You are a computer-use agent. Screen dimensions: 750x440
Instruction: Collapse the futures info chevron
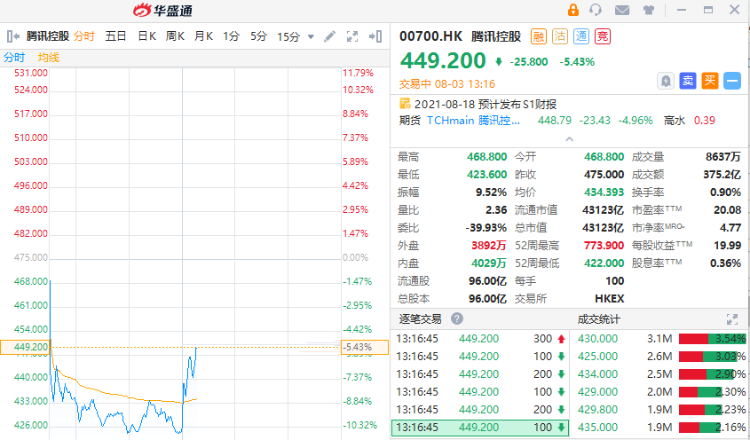tap(569, 139)
